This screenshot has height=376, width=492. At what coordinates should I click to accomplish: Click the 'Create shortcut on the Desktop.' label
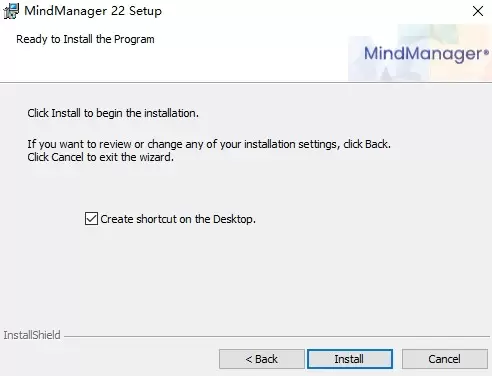[178, 219]
